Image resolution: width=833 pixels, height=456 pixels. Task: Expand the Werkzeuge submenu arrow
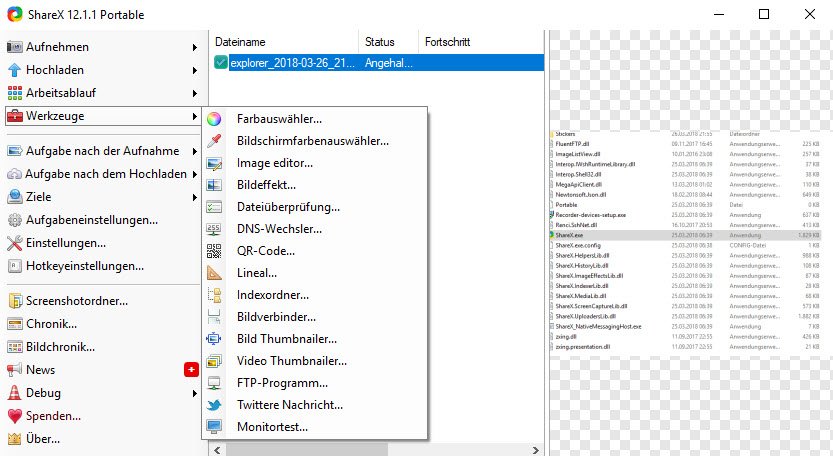(195, 116)
